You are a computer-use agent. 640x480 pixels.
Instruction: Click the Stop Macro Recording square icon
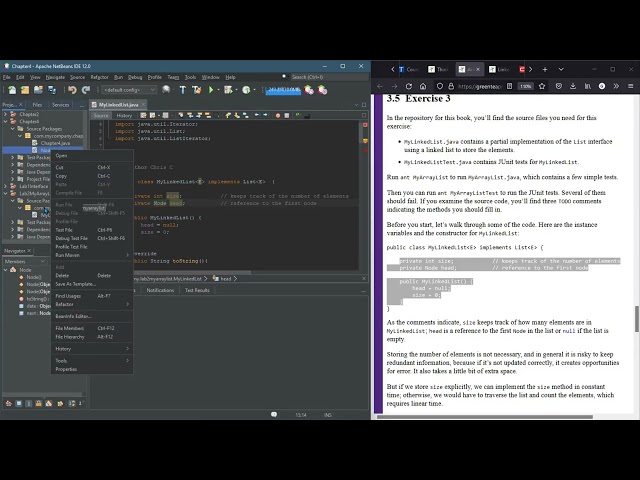click(287, 116)
